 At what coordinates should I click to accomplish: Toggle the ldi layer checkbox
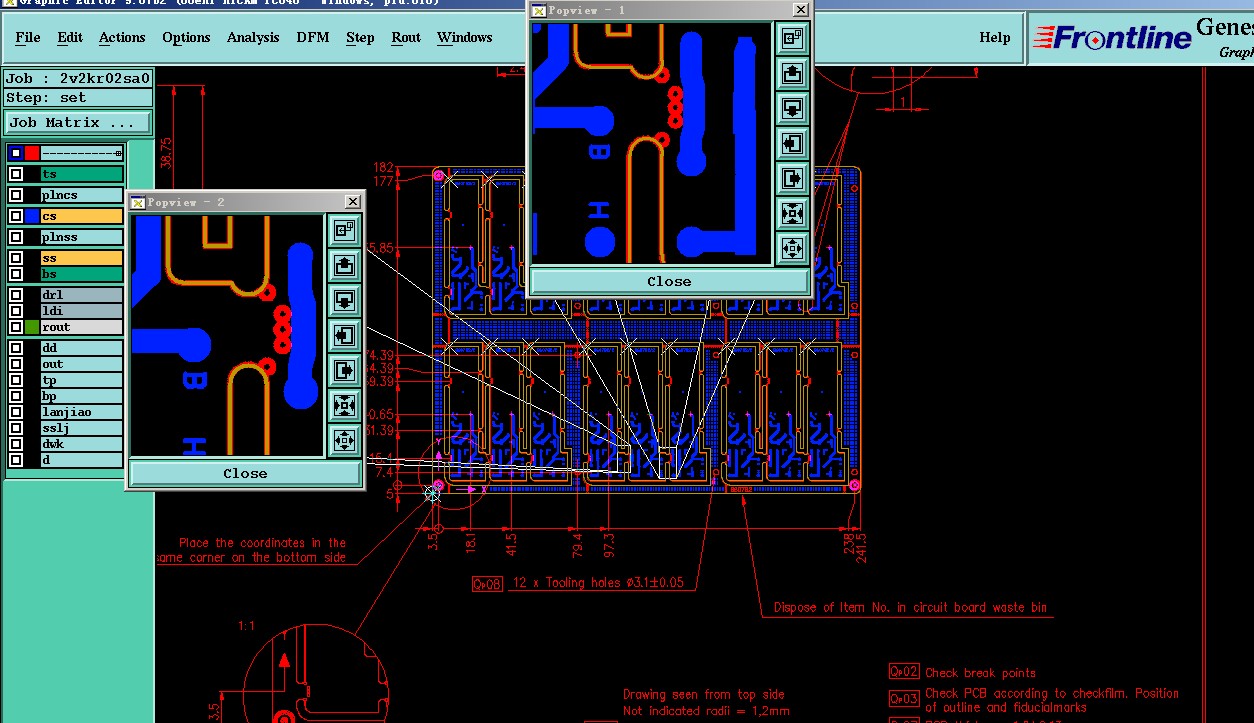(16, 311)
